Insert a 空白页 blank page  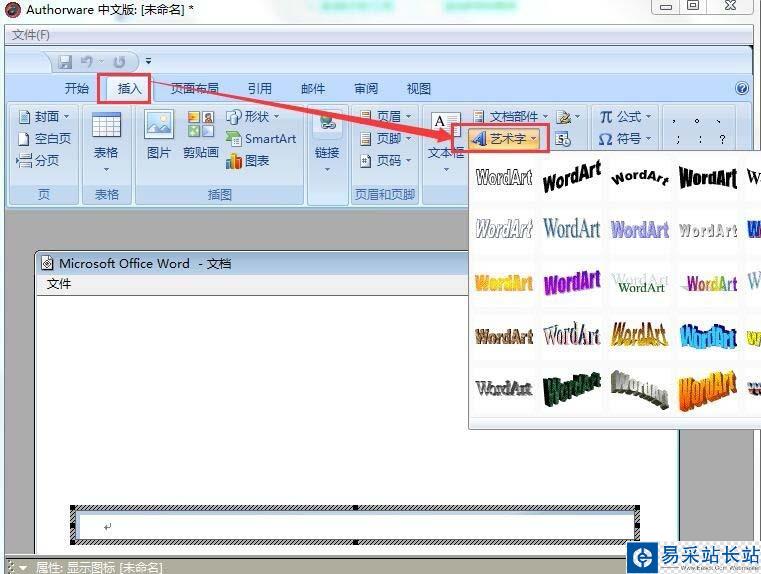click(44, 139)
